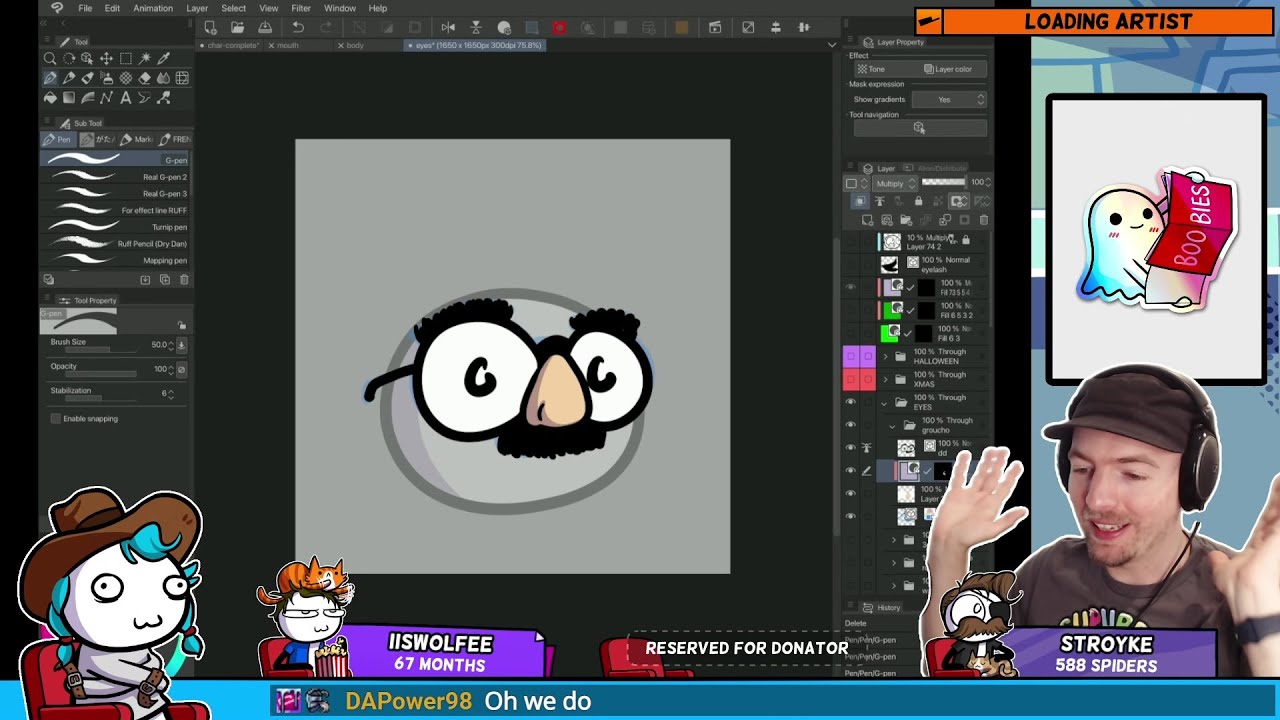Viewport: 1280px width, 720px height.
Task: Select the Eyedropper tool
Action: click(163, 59)
